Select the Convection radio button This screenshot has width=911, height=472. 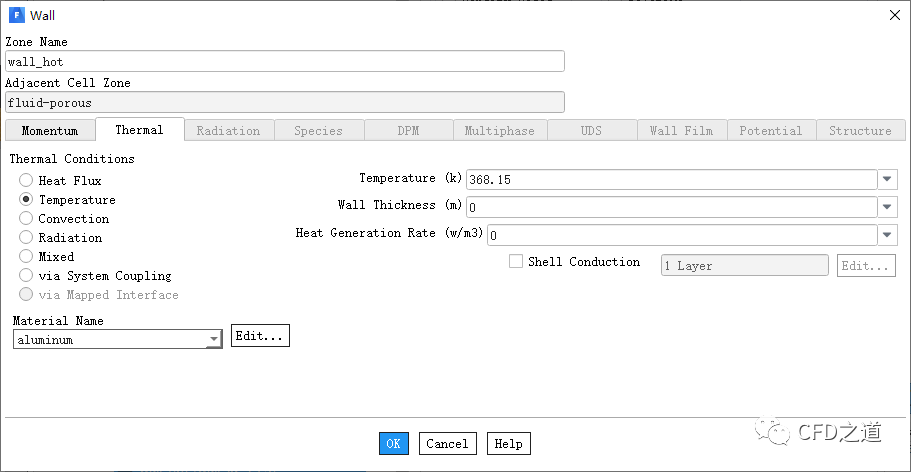click(26, 219)
